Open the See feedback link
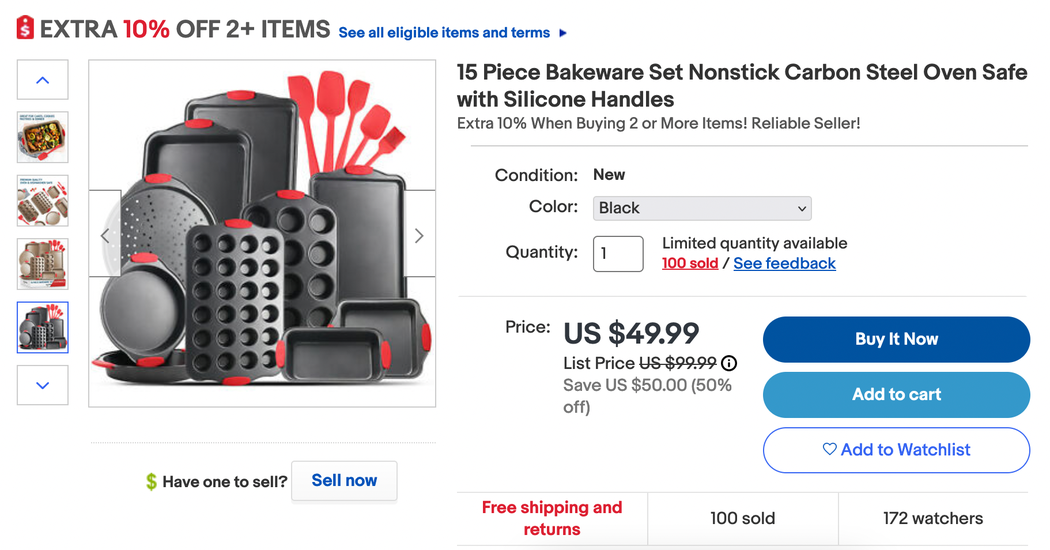The width and height of the screenshot is (1050, 550). [784, 263]
